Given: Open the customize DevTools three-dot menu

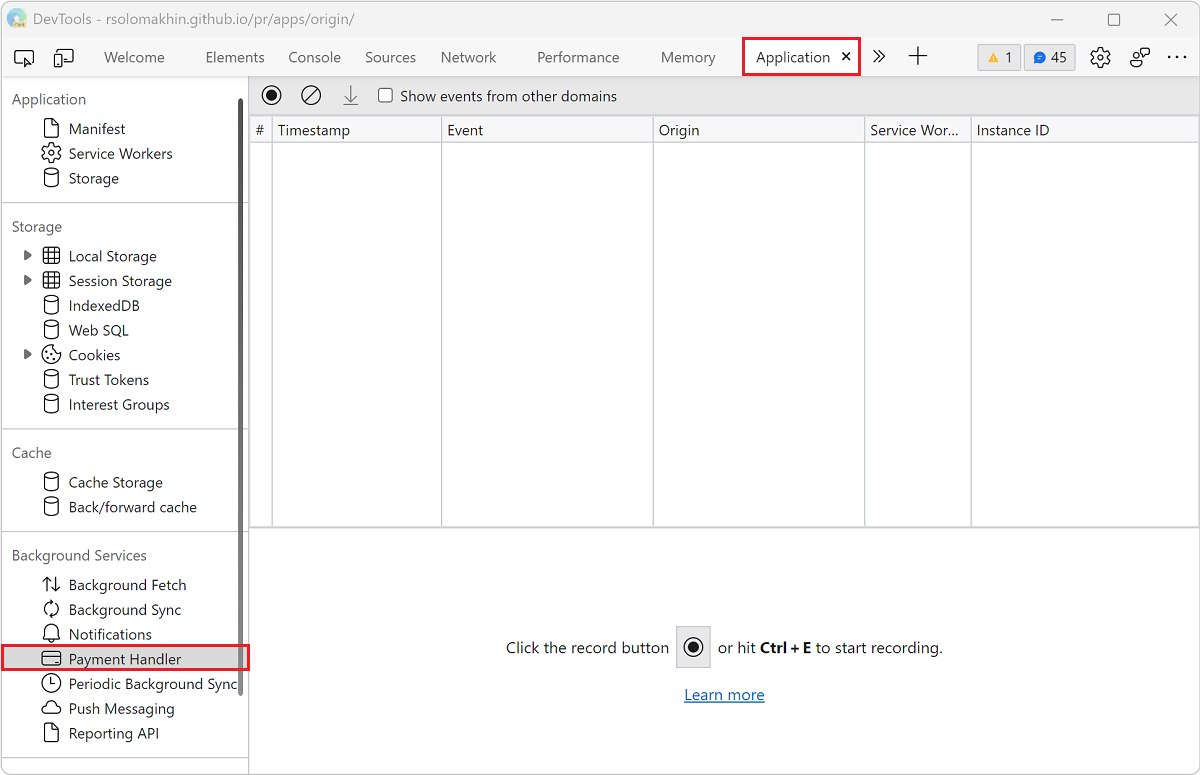Looking at the screenshot, I should [1177, 57].
